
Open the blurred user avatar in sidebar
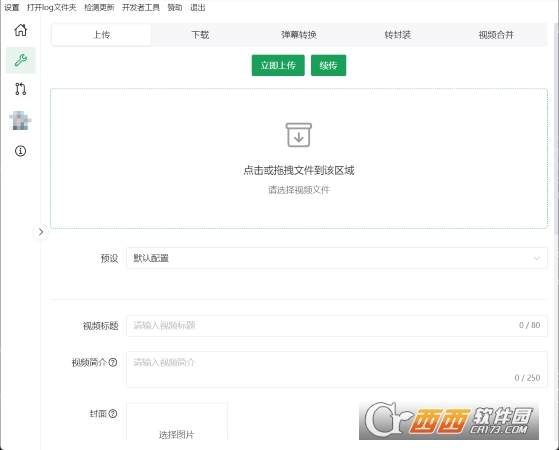[20, 121]
